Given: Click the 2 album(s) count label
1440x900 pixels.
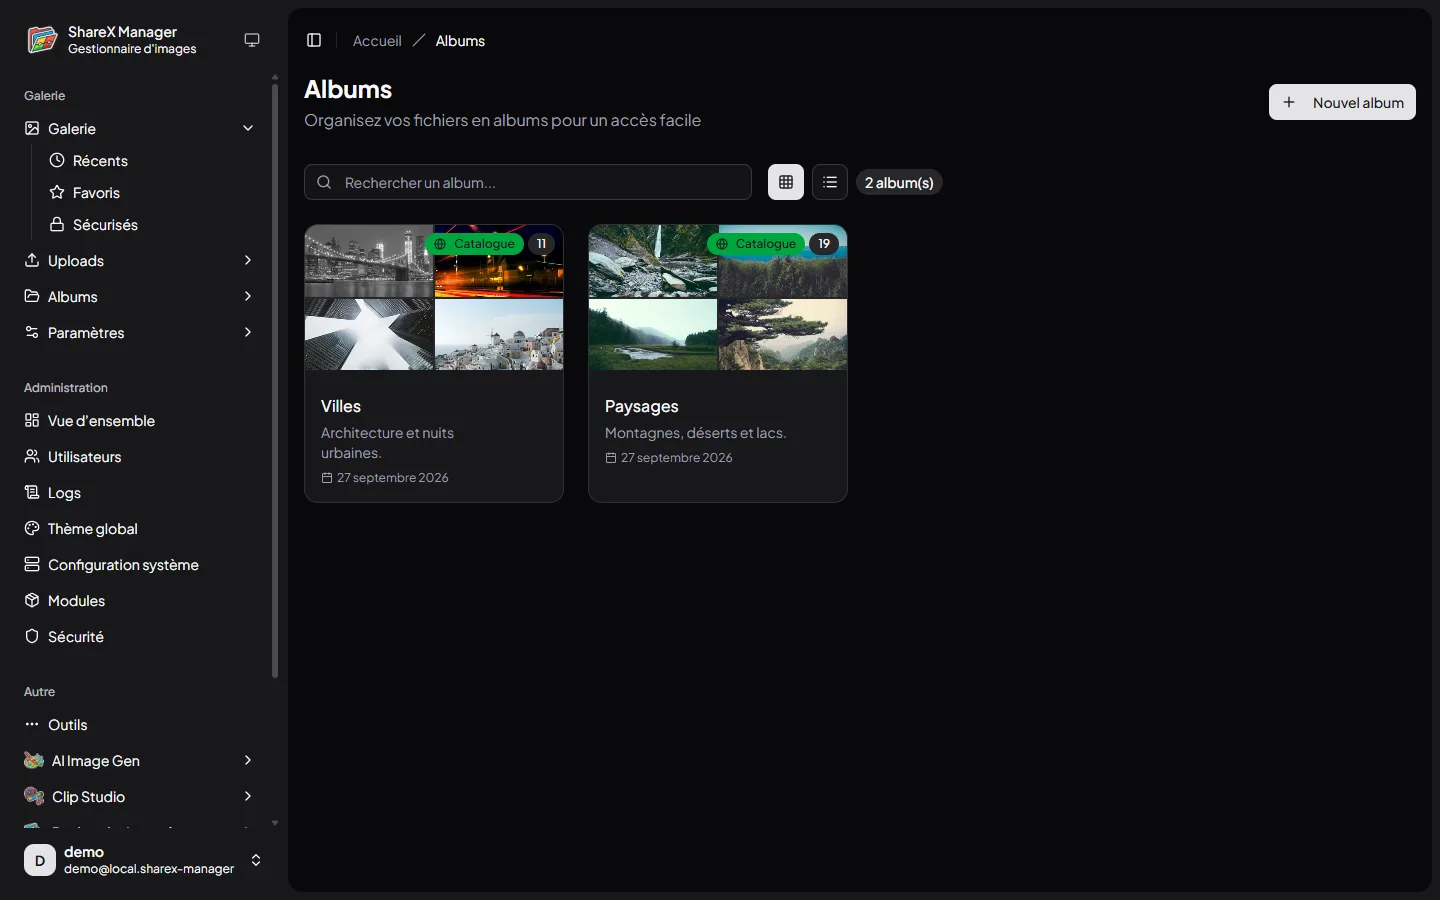Looking at the screenshot, I should (x=899, y=182).
